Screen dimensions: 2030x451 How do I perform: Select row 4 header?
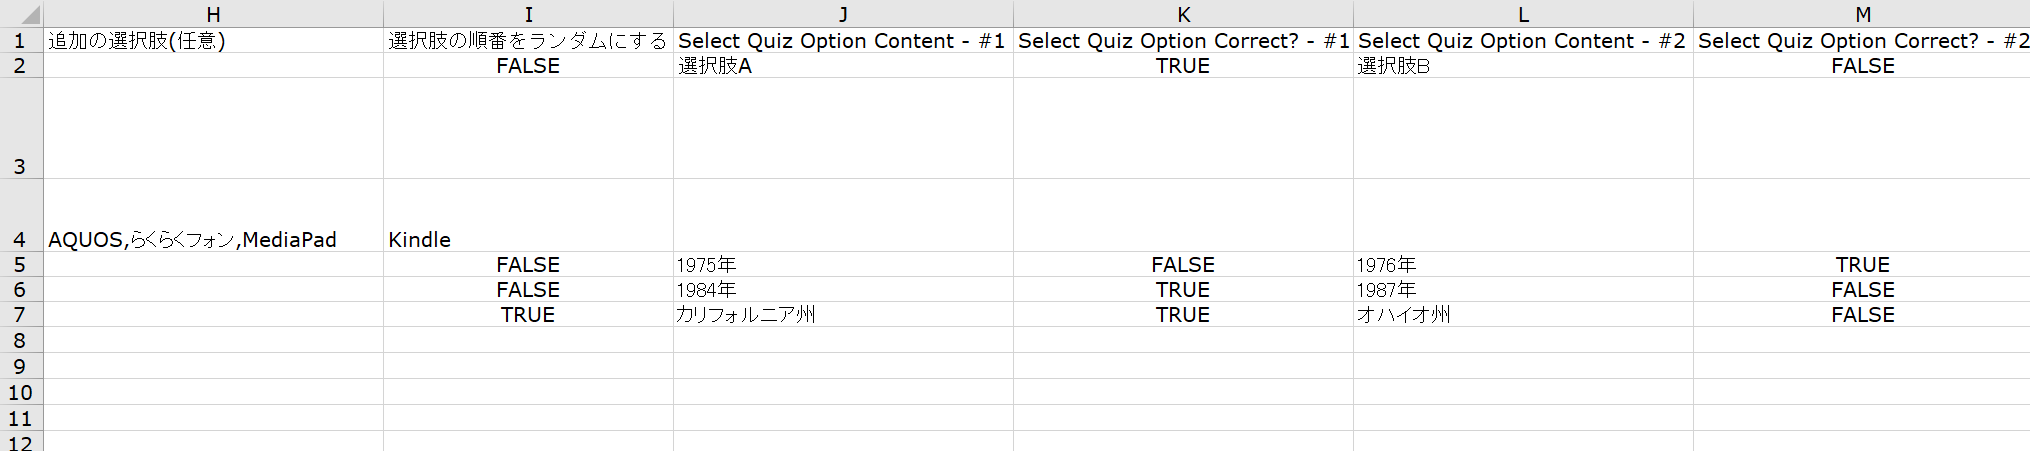tap(21, 215)
